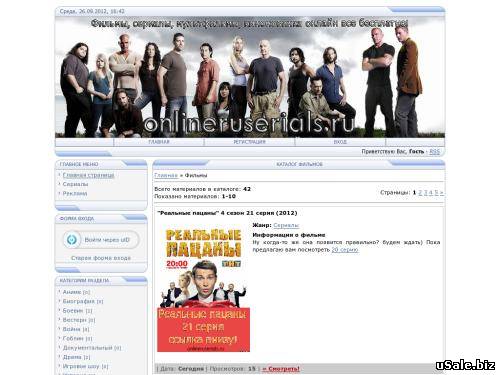Open the ВХОД navigation tab
Image resolution: width=500 pixels, height=375 pixels.
[340, 142]
